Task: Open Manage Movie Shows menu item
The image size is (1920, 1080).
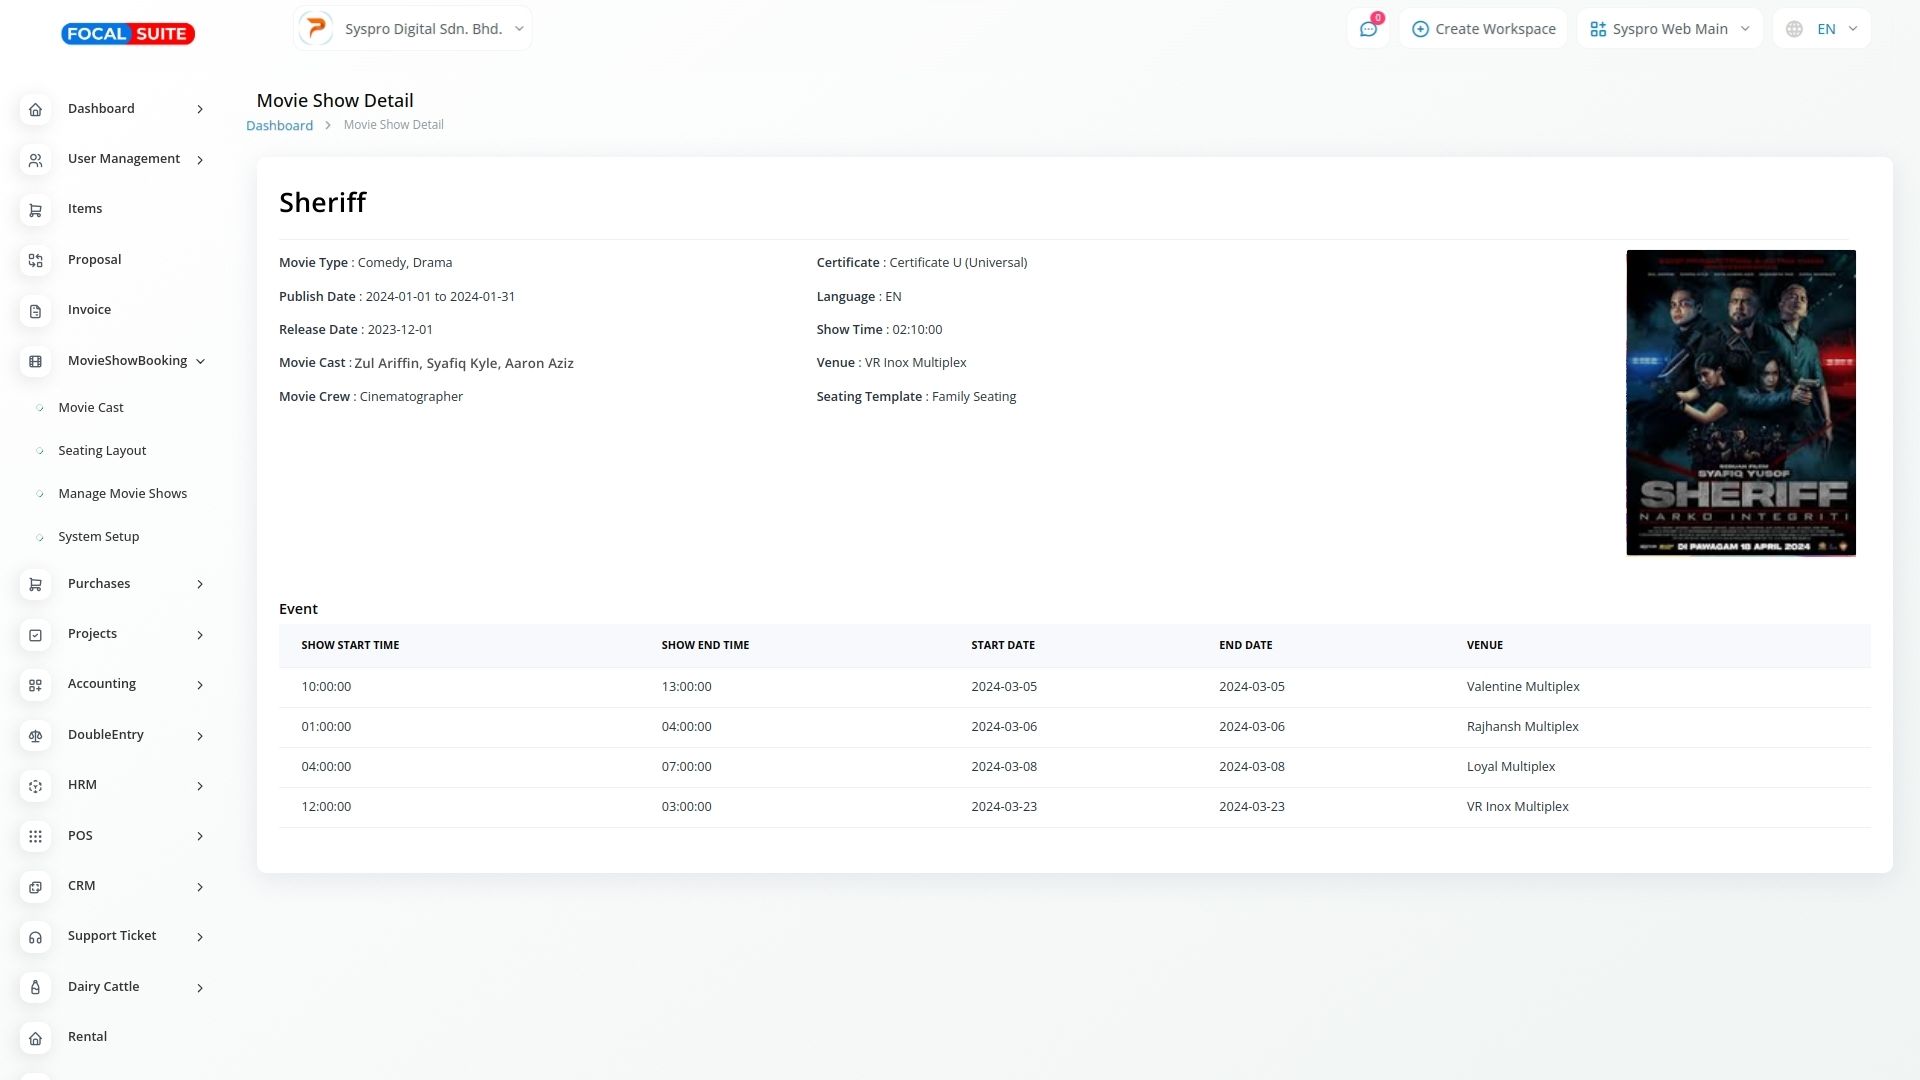Action: [122, 494]
